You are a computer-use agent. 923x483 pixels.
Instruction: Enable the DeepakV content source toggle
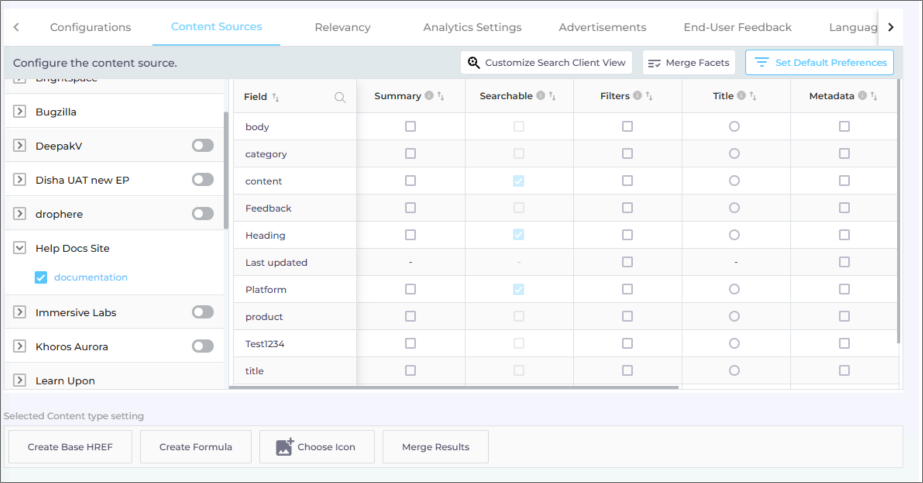pyautogui.click(x=203, y=146)
